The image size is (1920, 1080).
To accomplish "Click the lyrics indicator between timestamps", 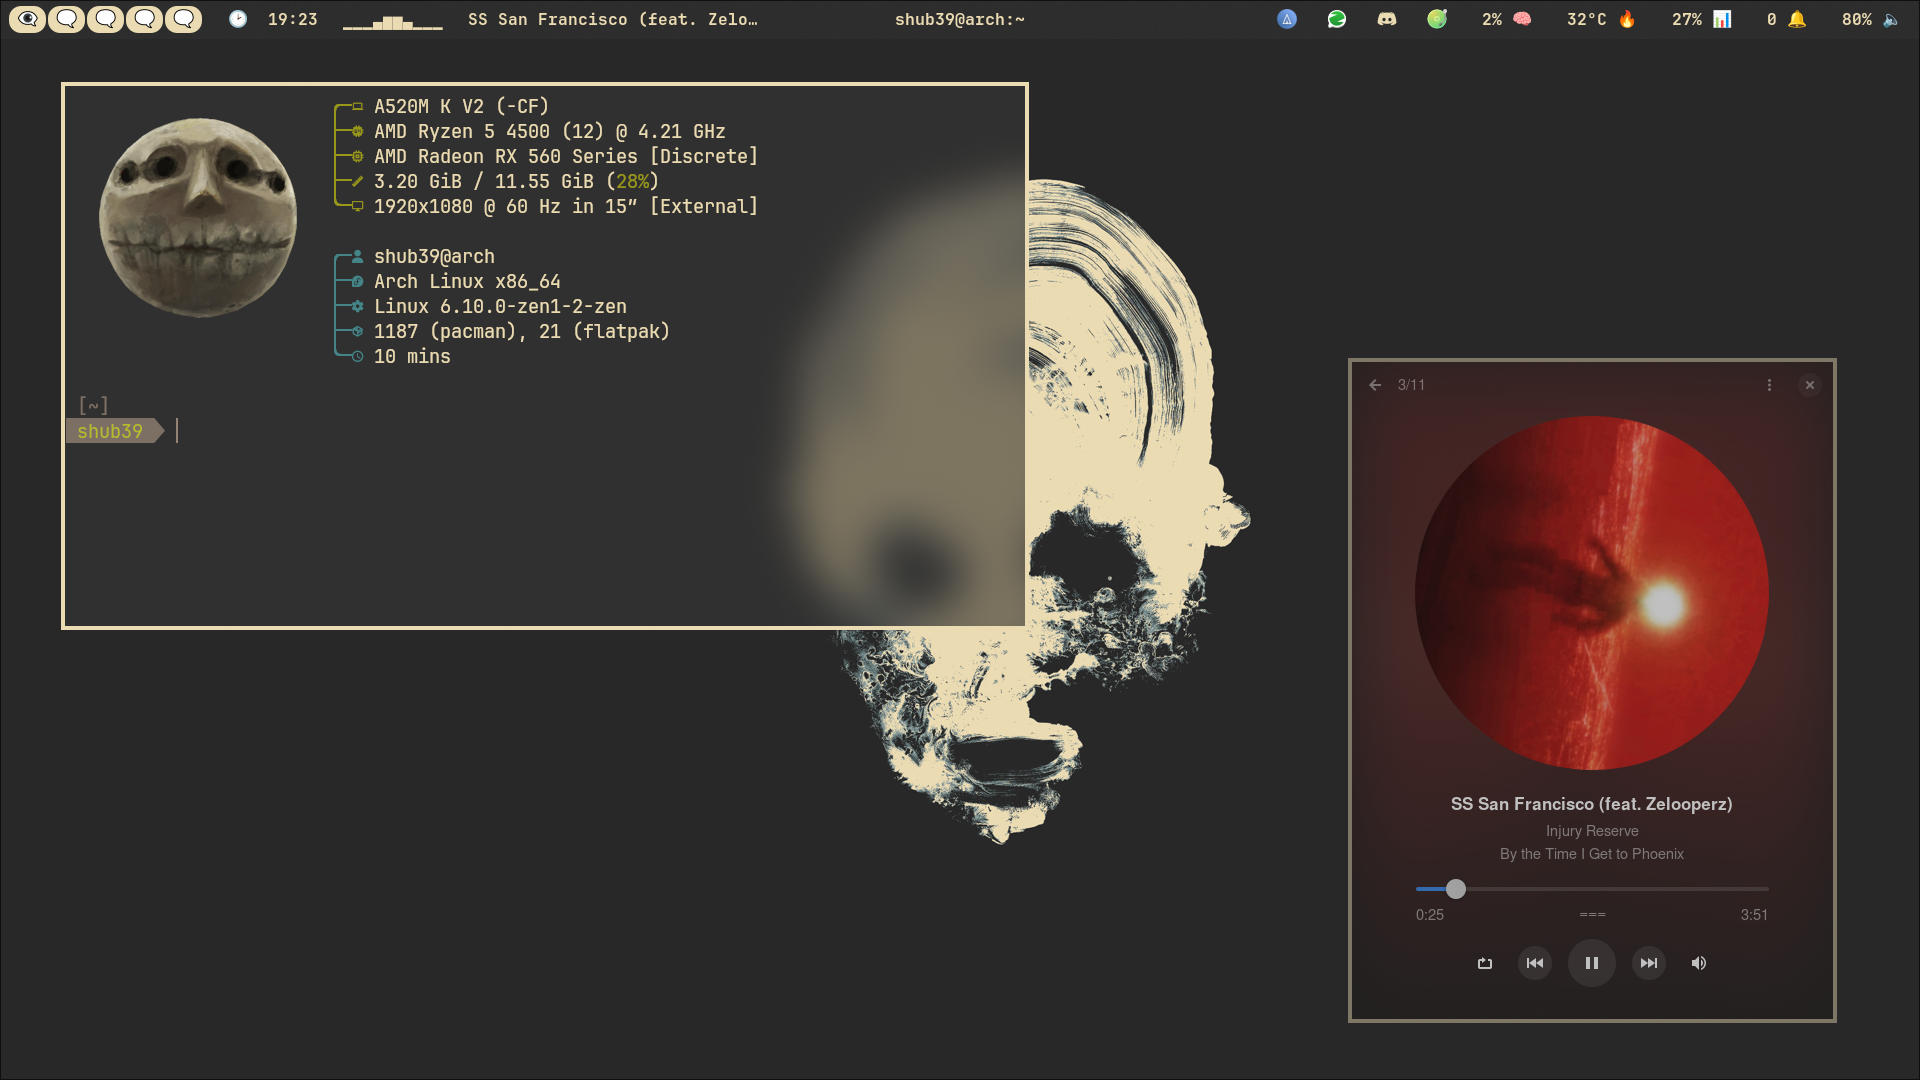I will tap(1592, 915).
